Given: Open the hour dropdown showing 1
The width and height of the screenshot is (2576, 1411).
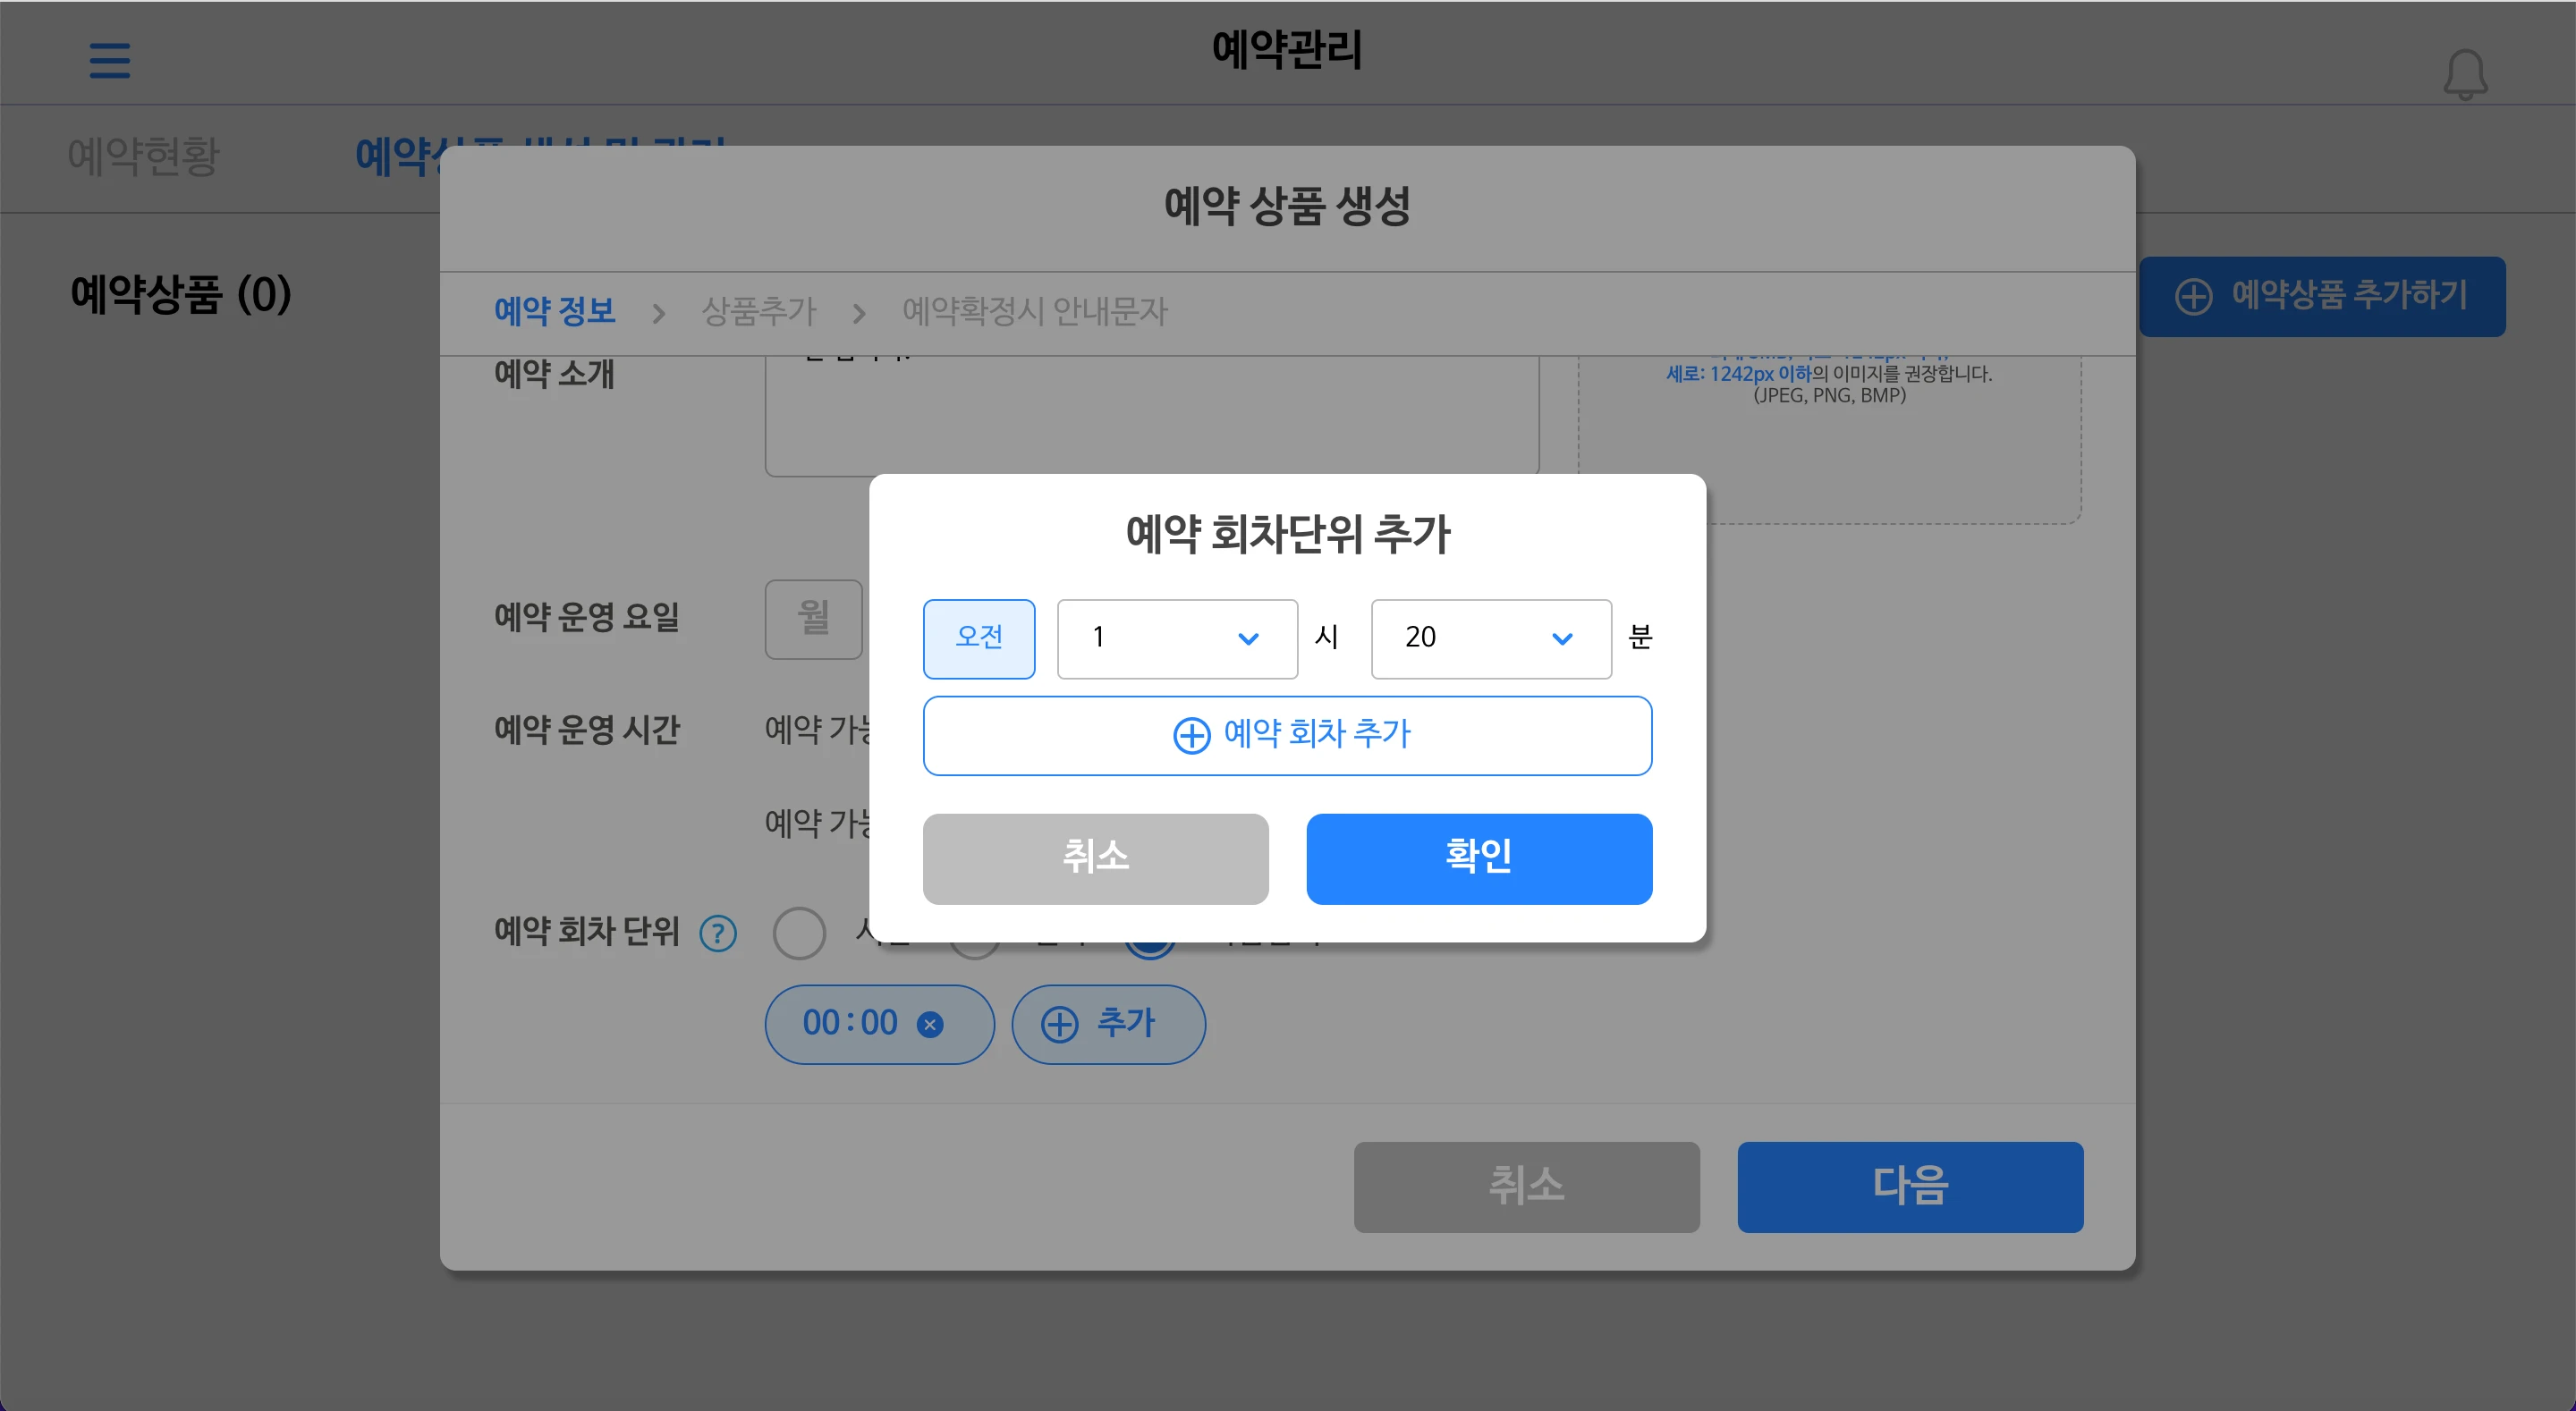Looking at the screenshot, I should coord(1176,638).
